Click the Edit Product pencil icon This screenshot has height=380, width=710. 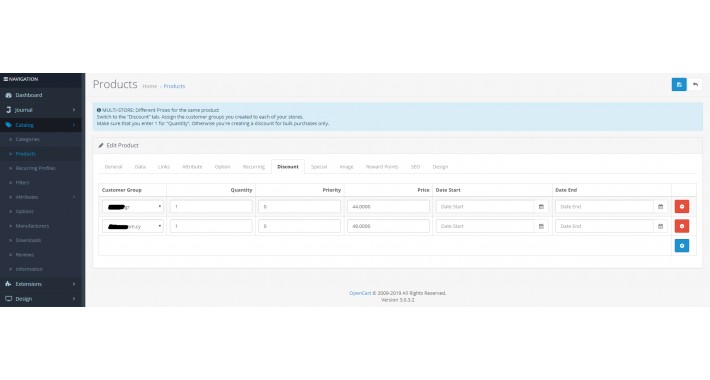pyautogui.click(x=101, y=145)
